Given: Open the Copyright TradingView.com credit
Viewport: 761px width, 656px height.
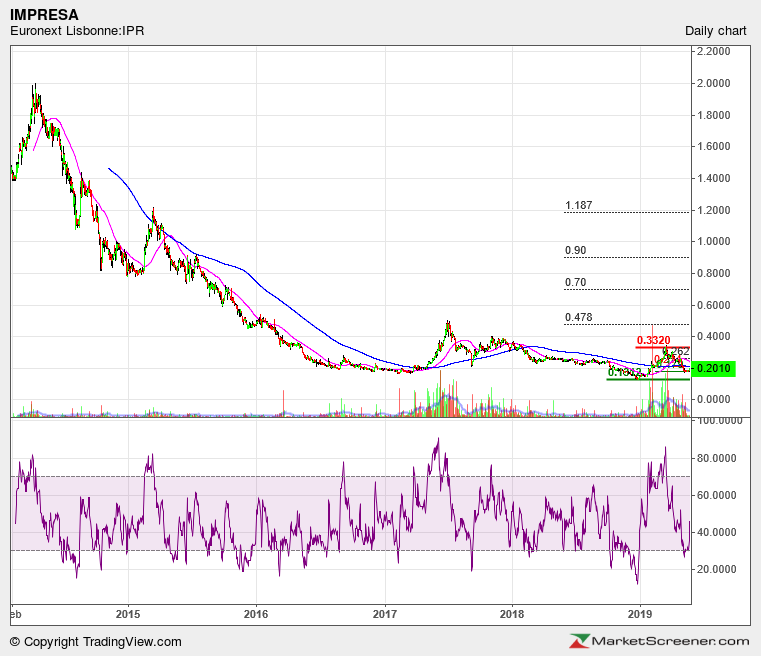Looking at the screenshot, I should pos(96,642).
